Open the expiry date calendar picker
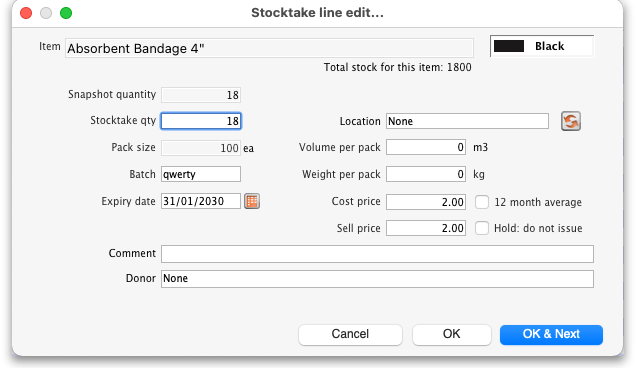This screenshot has width=636, height=368. click(x=252, y=201)
